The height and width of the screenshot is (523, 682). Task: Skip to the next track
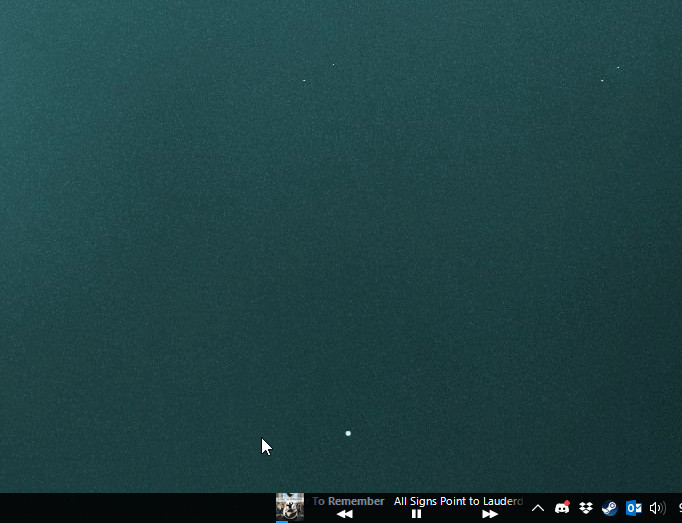pyautogui.click(x=490, y=514)
